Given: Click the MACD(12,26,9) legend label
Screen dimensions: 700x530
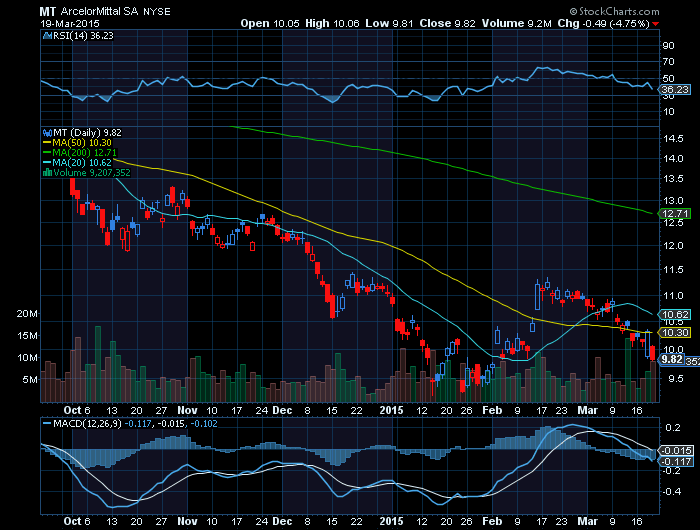Looking at the screenshot, I should (x=88, y=423).
